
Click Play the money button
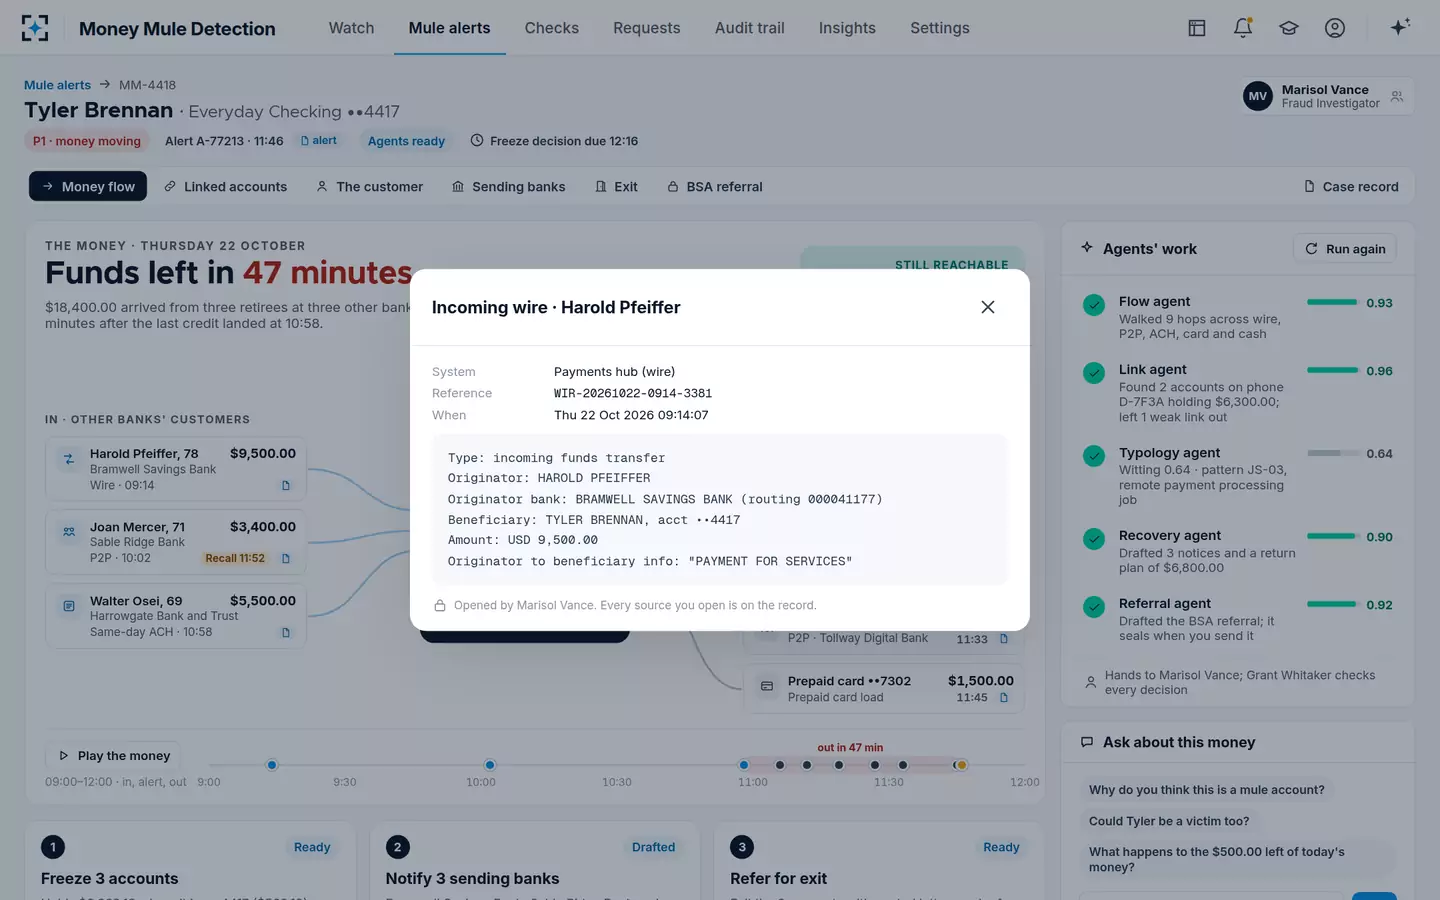coord(113,755)
